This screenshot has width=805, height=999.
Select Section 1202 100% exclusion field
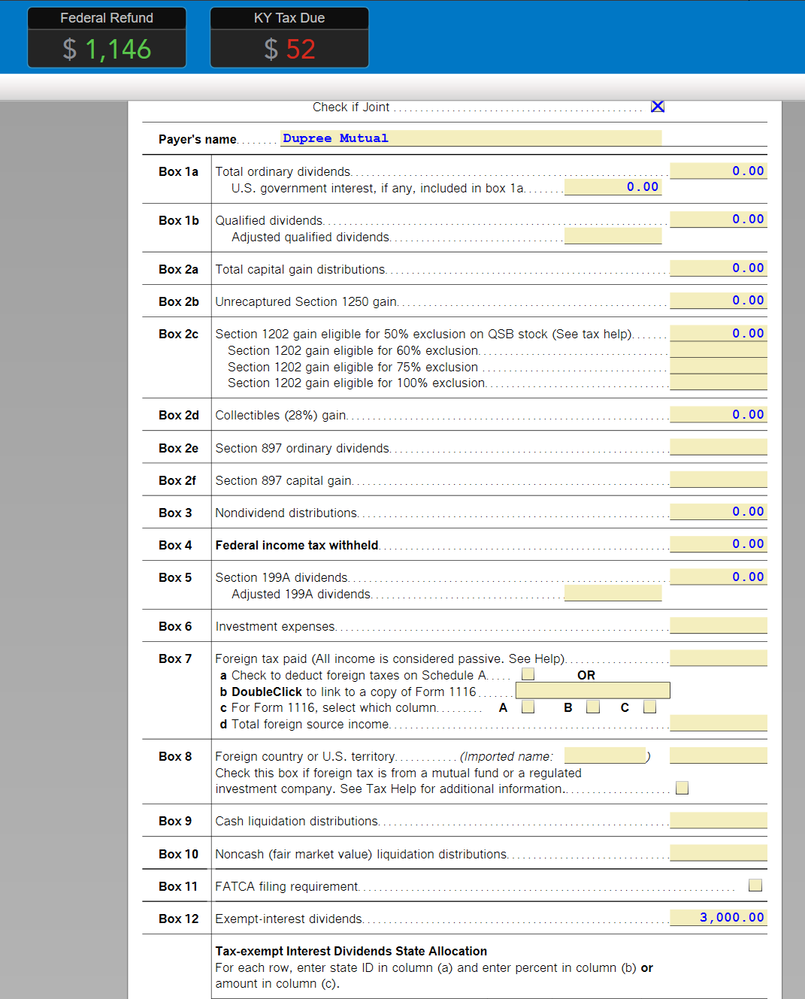pyautogui.click(x=718, y=382)
